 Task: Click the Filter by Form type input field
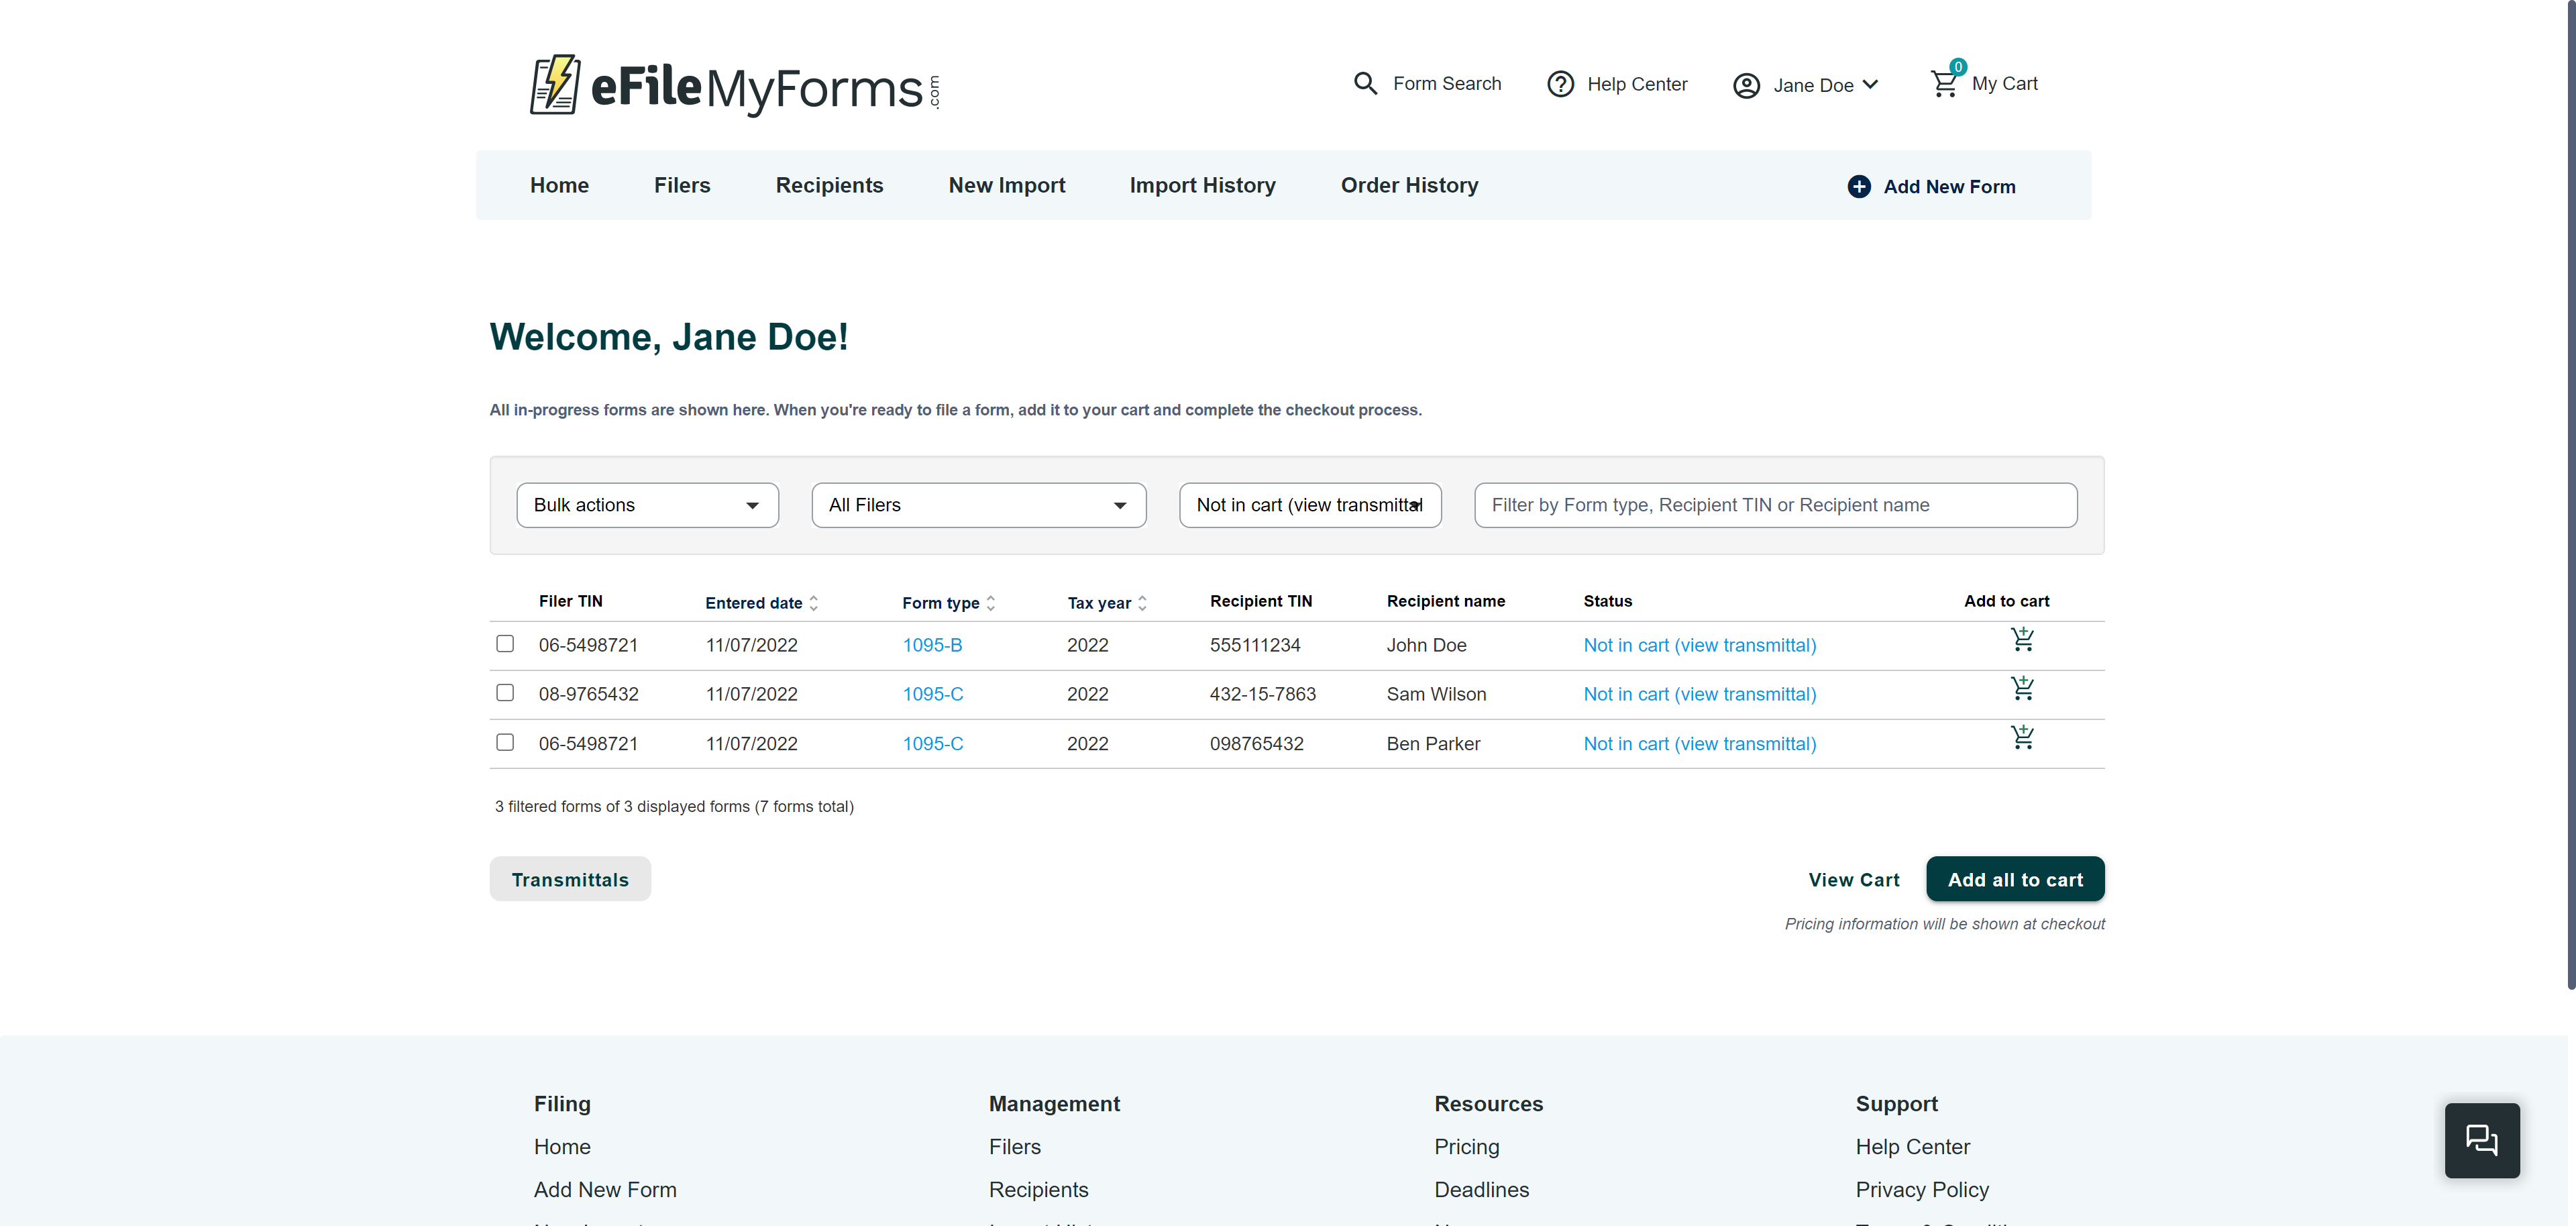pyautogui.click(x=1775, y=505)
